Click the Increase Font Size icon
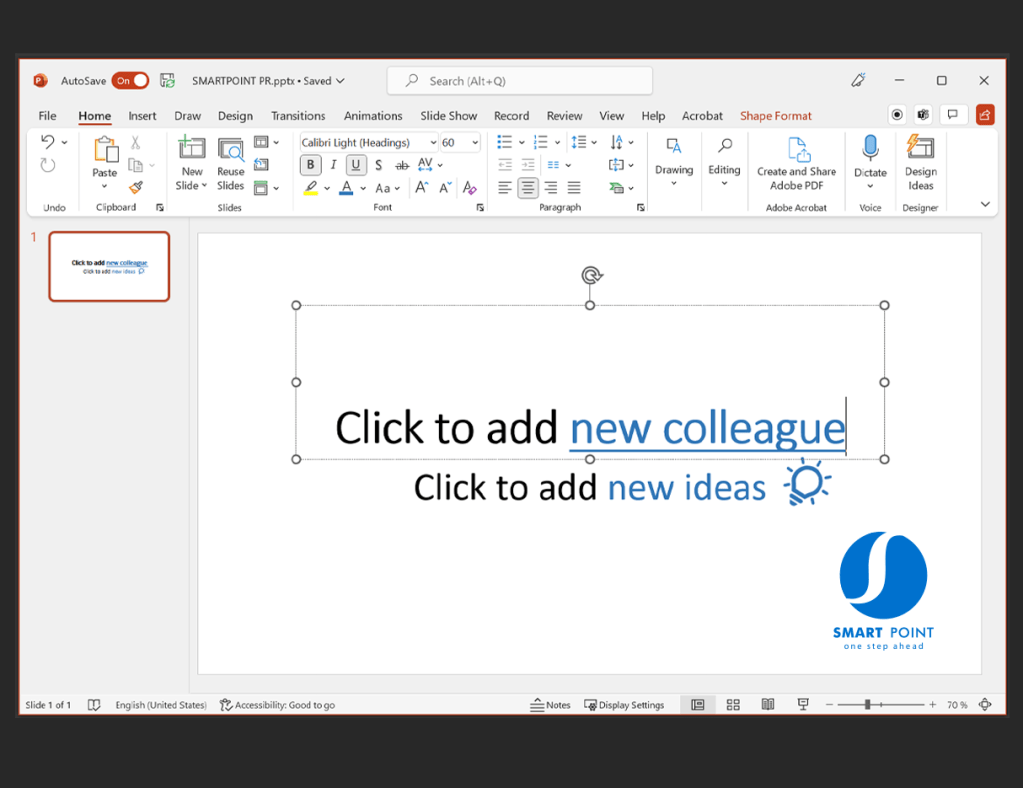The width and height of the screenshot is (1023, 788). coord(421,188)
